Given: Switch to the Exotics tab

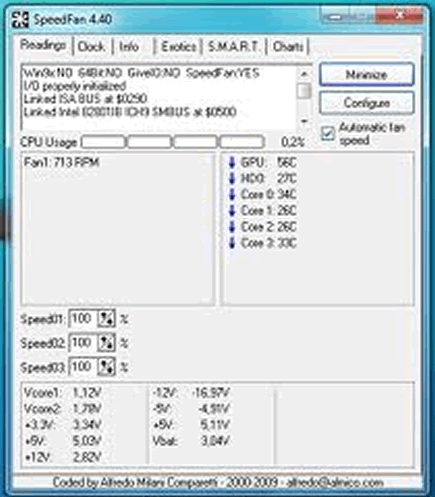Looking at the screenshot, I should tap(179, 47).
